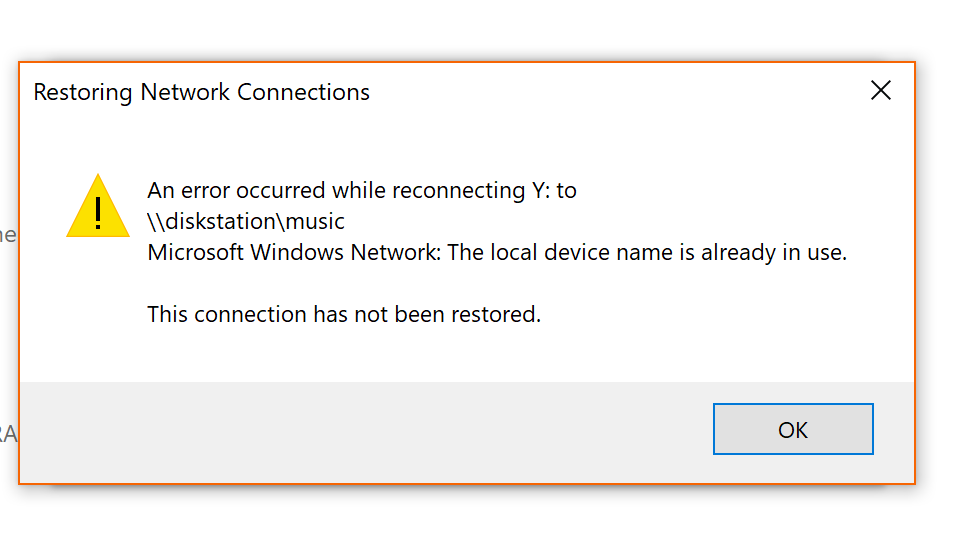Click the partial "A" text at bottom left
Viewport: 974px width, 549px height.
click(x=8, y=434)
